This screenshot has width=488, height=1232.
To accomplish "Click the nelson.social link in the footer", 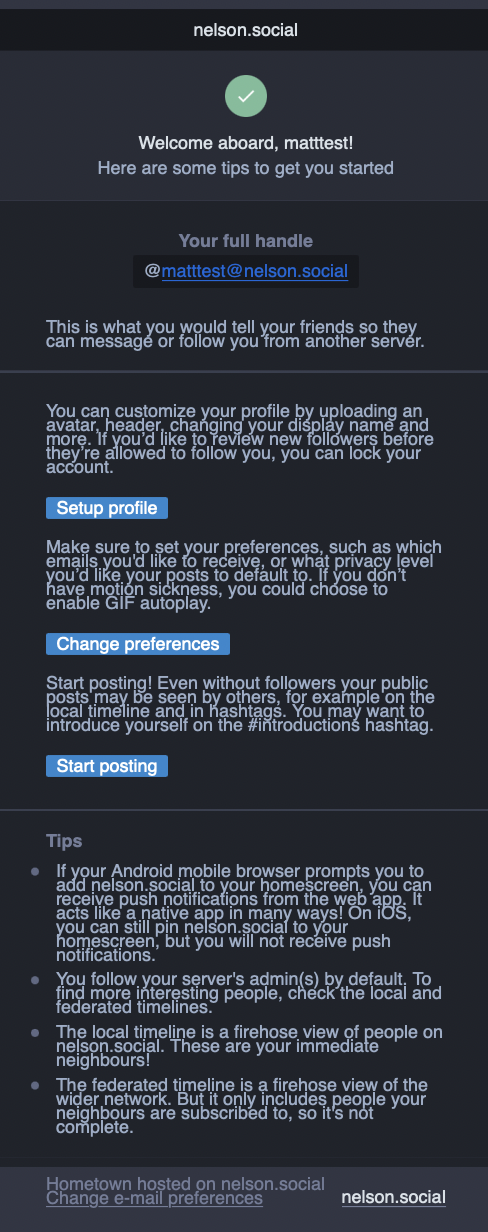I will coord(394,1197).
